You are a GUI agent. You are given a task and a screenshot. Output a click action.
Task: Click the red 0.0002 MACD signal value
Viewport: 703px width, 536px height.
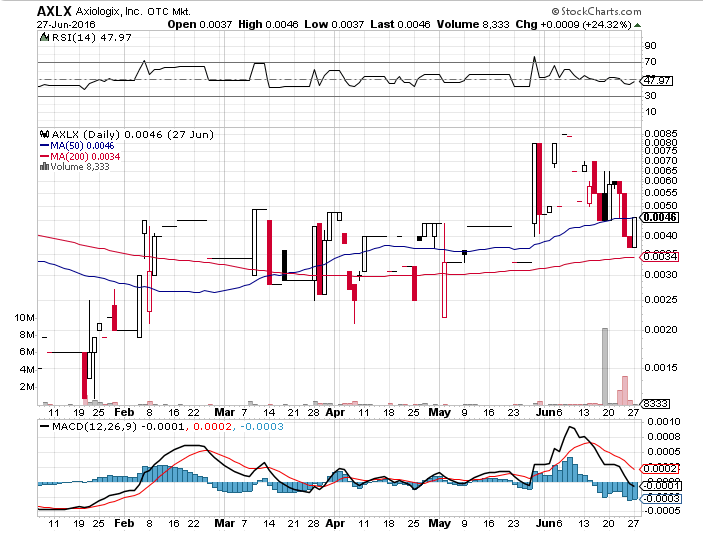coord(213,427)
